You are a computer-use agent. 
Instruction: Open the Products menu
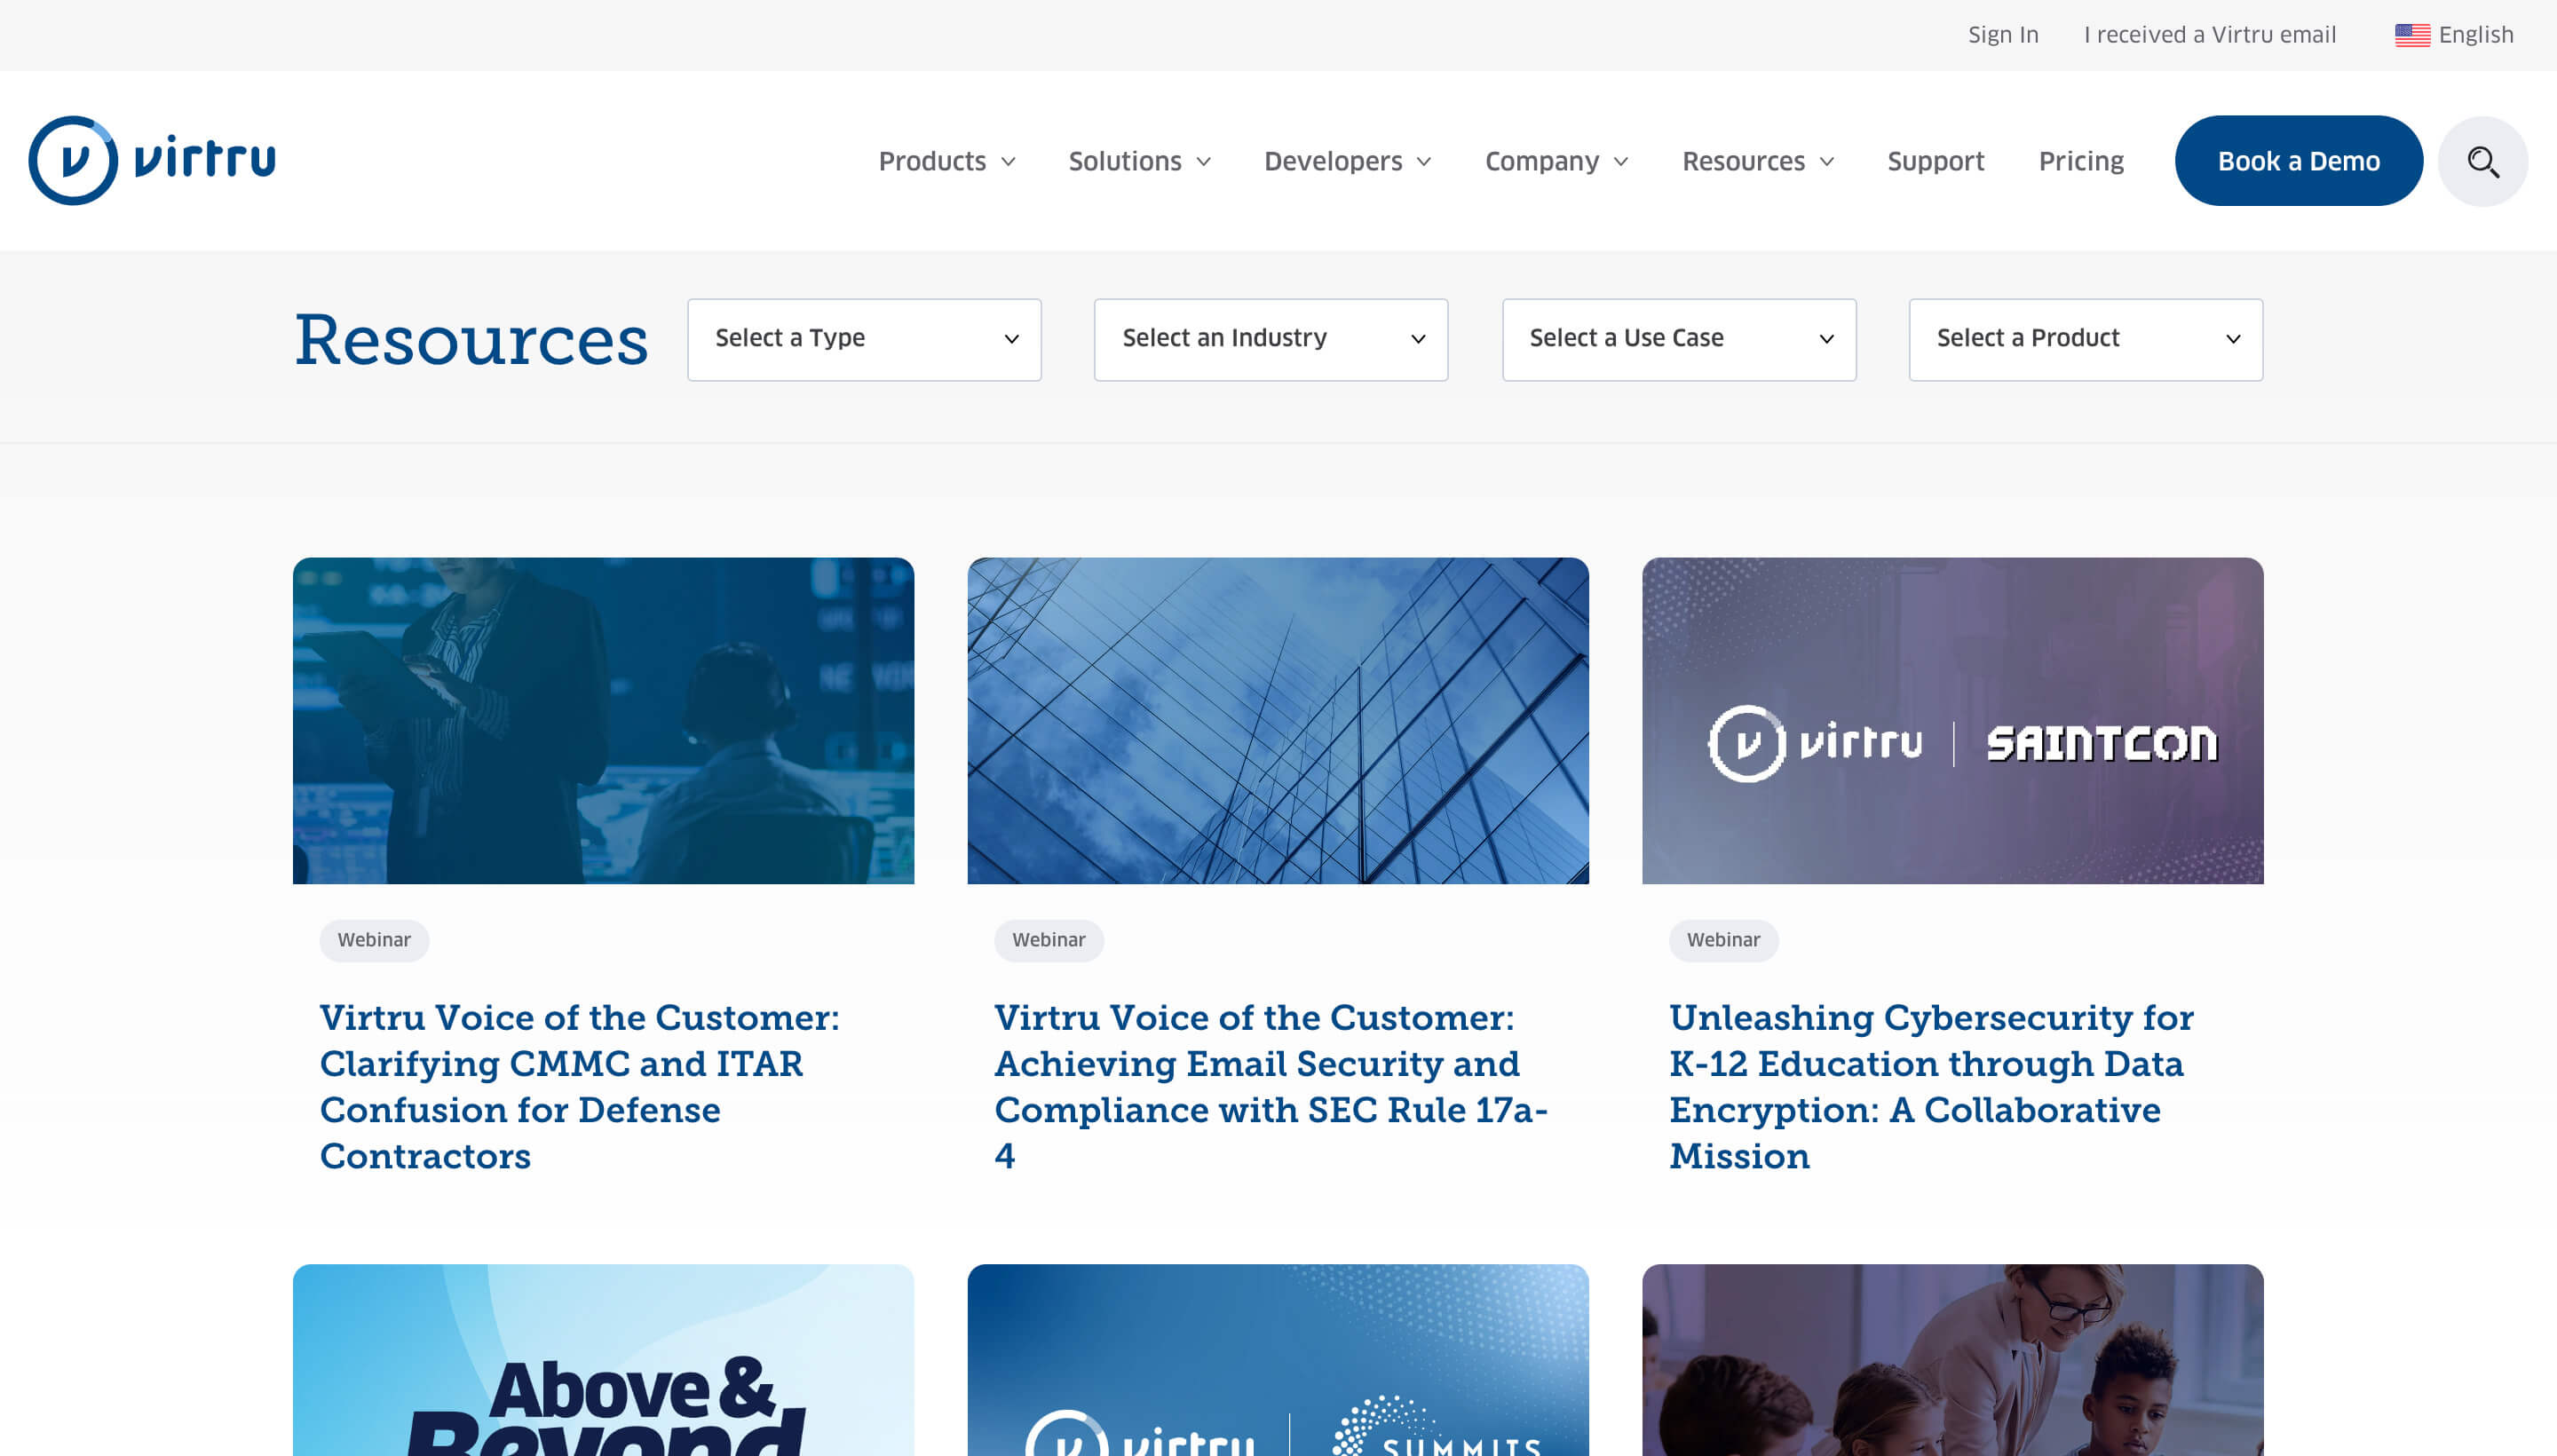pos(947,161)
